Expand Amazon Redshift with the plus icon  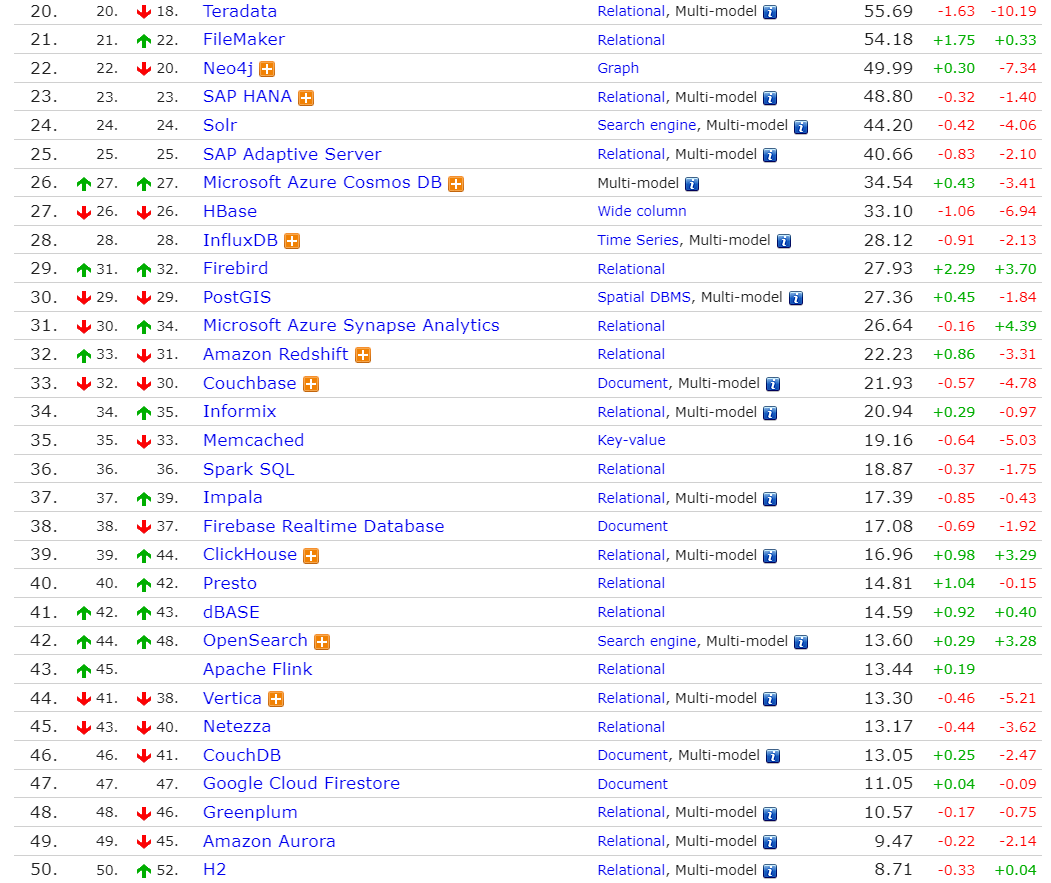pyautogui.click(x=362, y=355)
